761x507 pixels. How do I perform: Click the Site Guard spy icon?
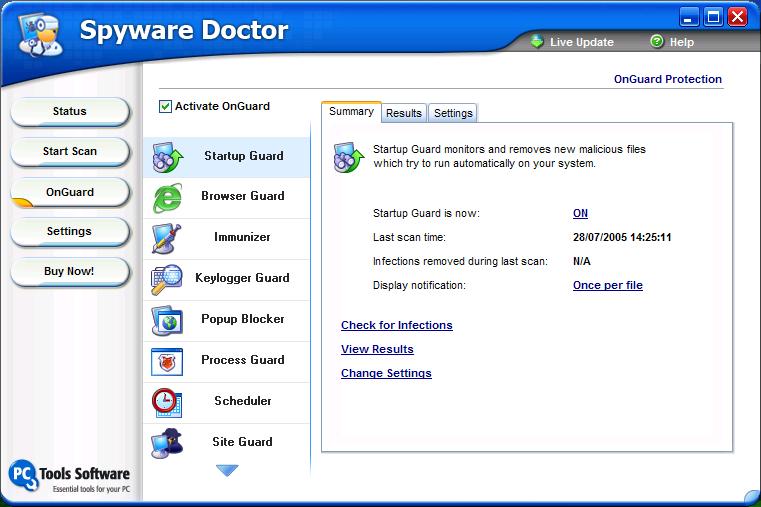tap(167, 443)
